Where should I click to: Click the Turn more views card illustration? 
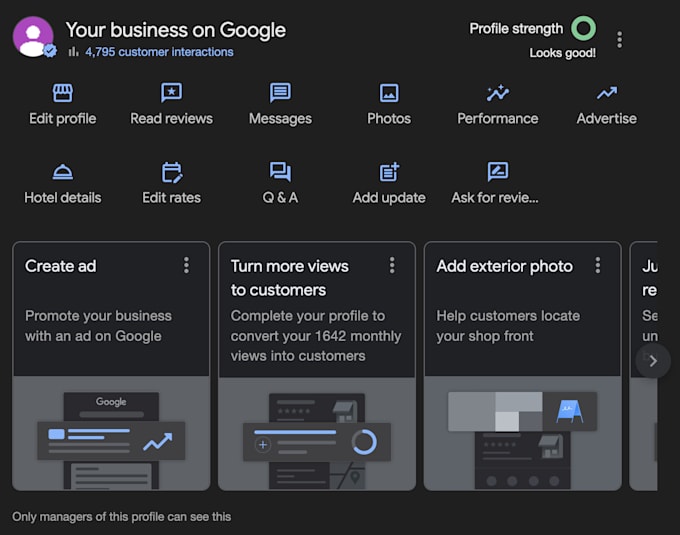point(317,433)
